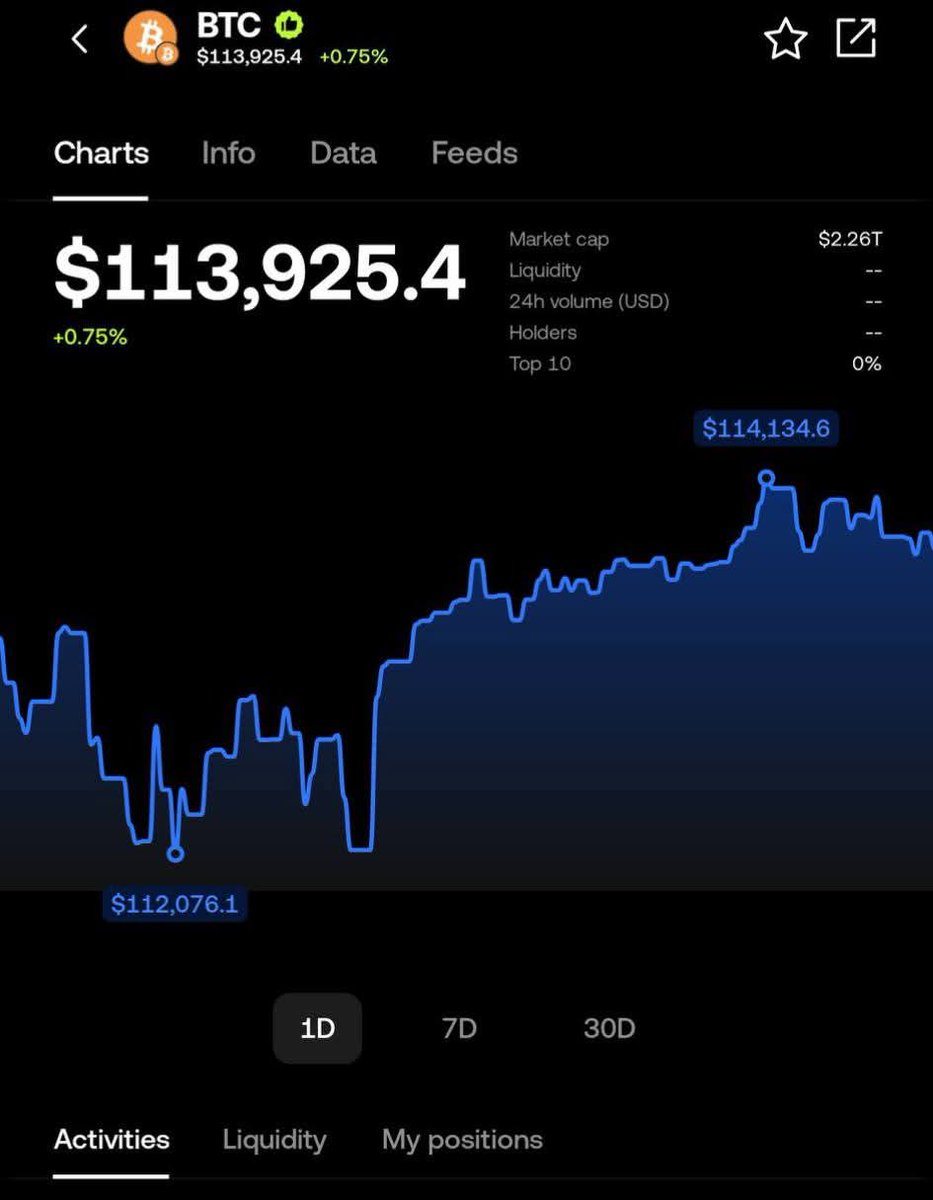Click the $2.26T market cap value

click(x=850, y=239)
